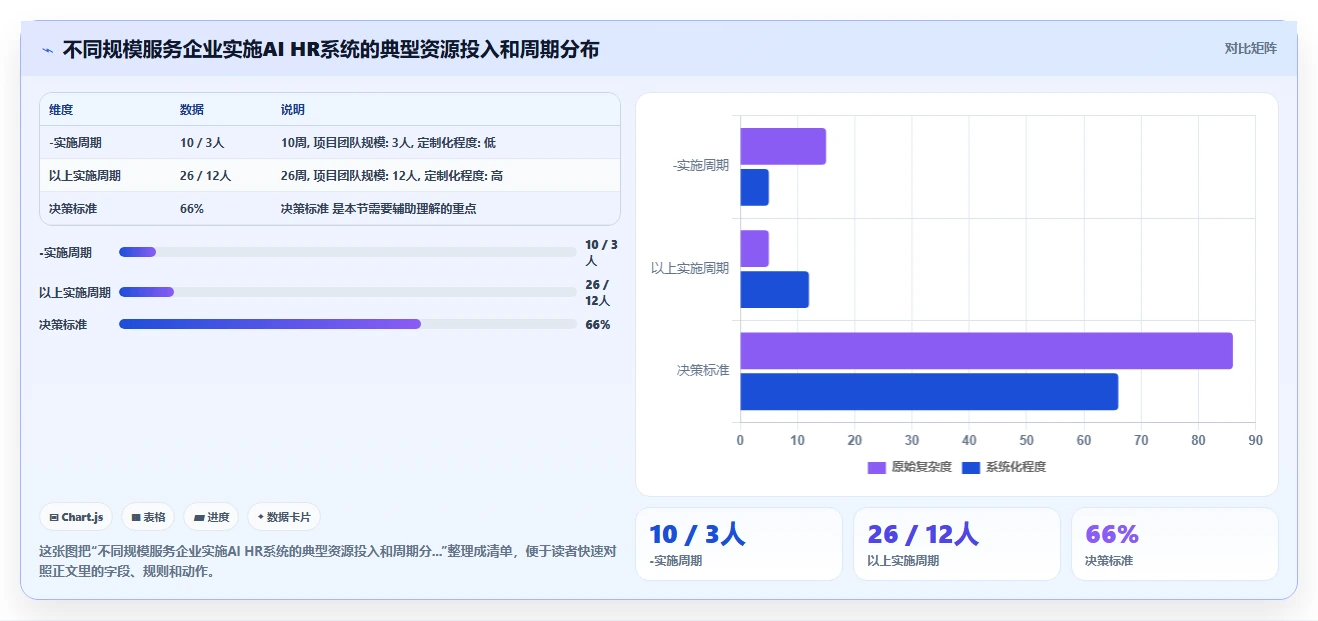The width and height of the screenshot is (1318, 621).
Task: Click the purple bar for 以上实施周期
Action: click(x=754, y=248)
